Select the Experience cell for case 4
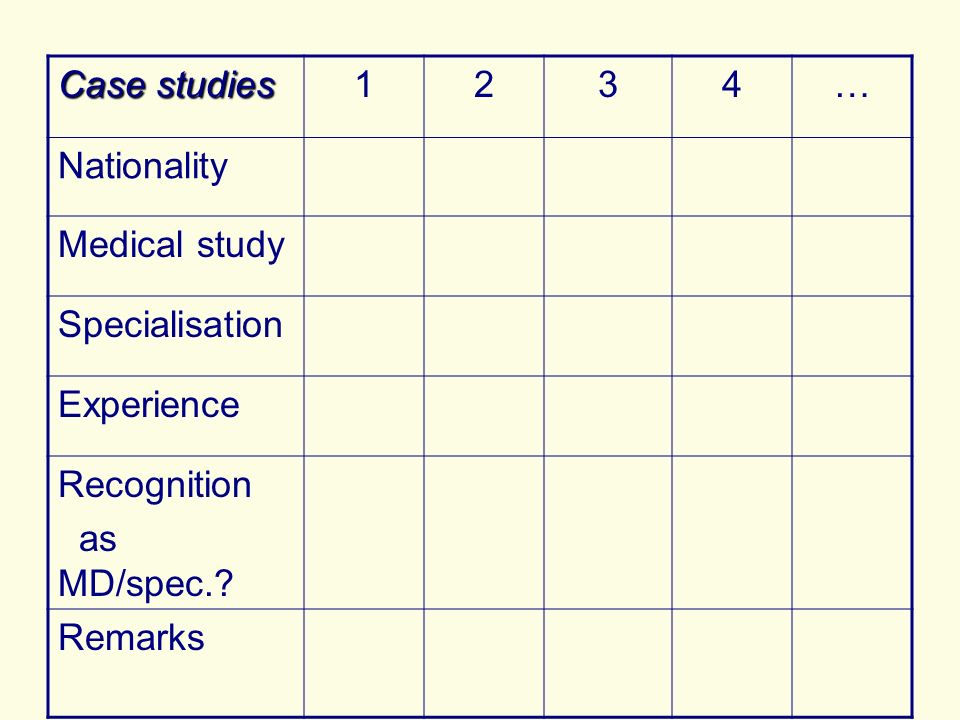Viewport: 960px width, 720px height. click(x=732, y=416)
